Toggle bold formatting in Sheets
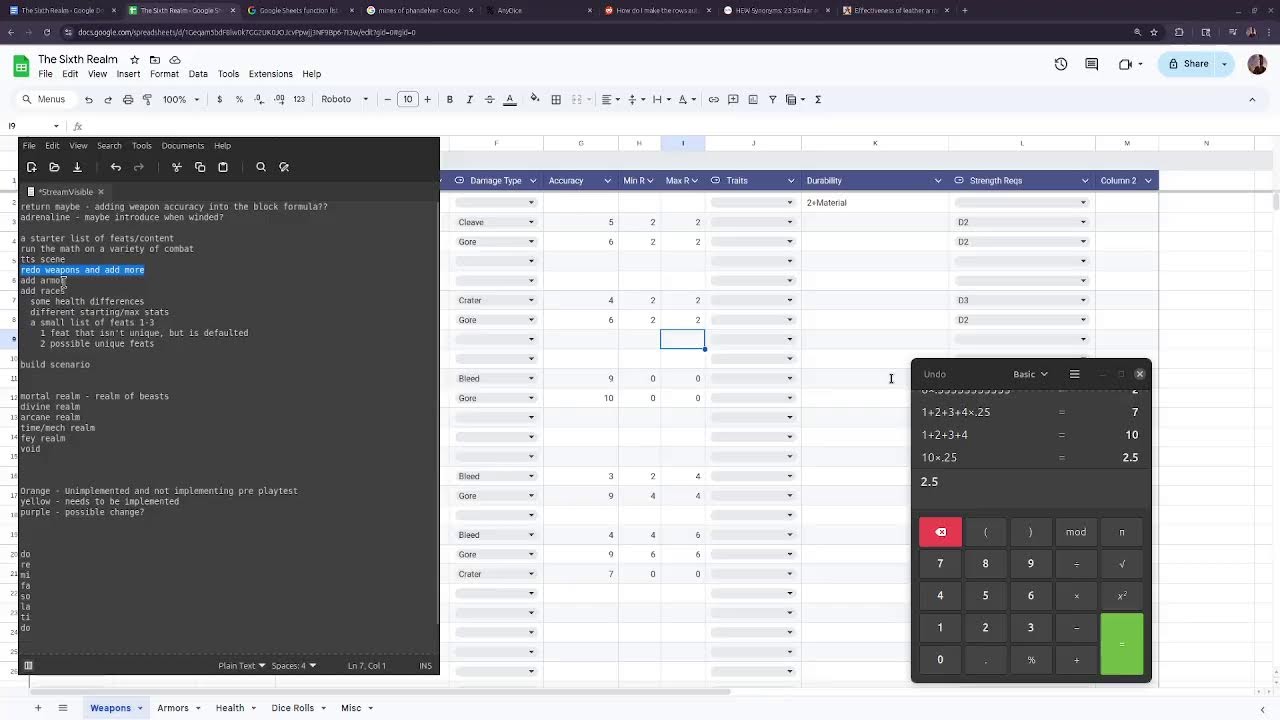The image size is (1280, 720). tap(450, 99)
